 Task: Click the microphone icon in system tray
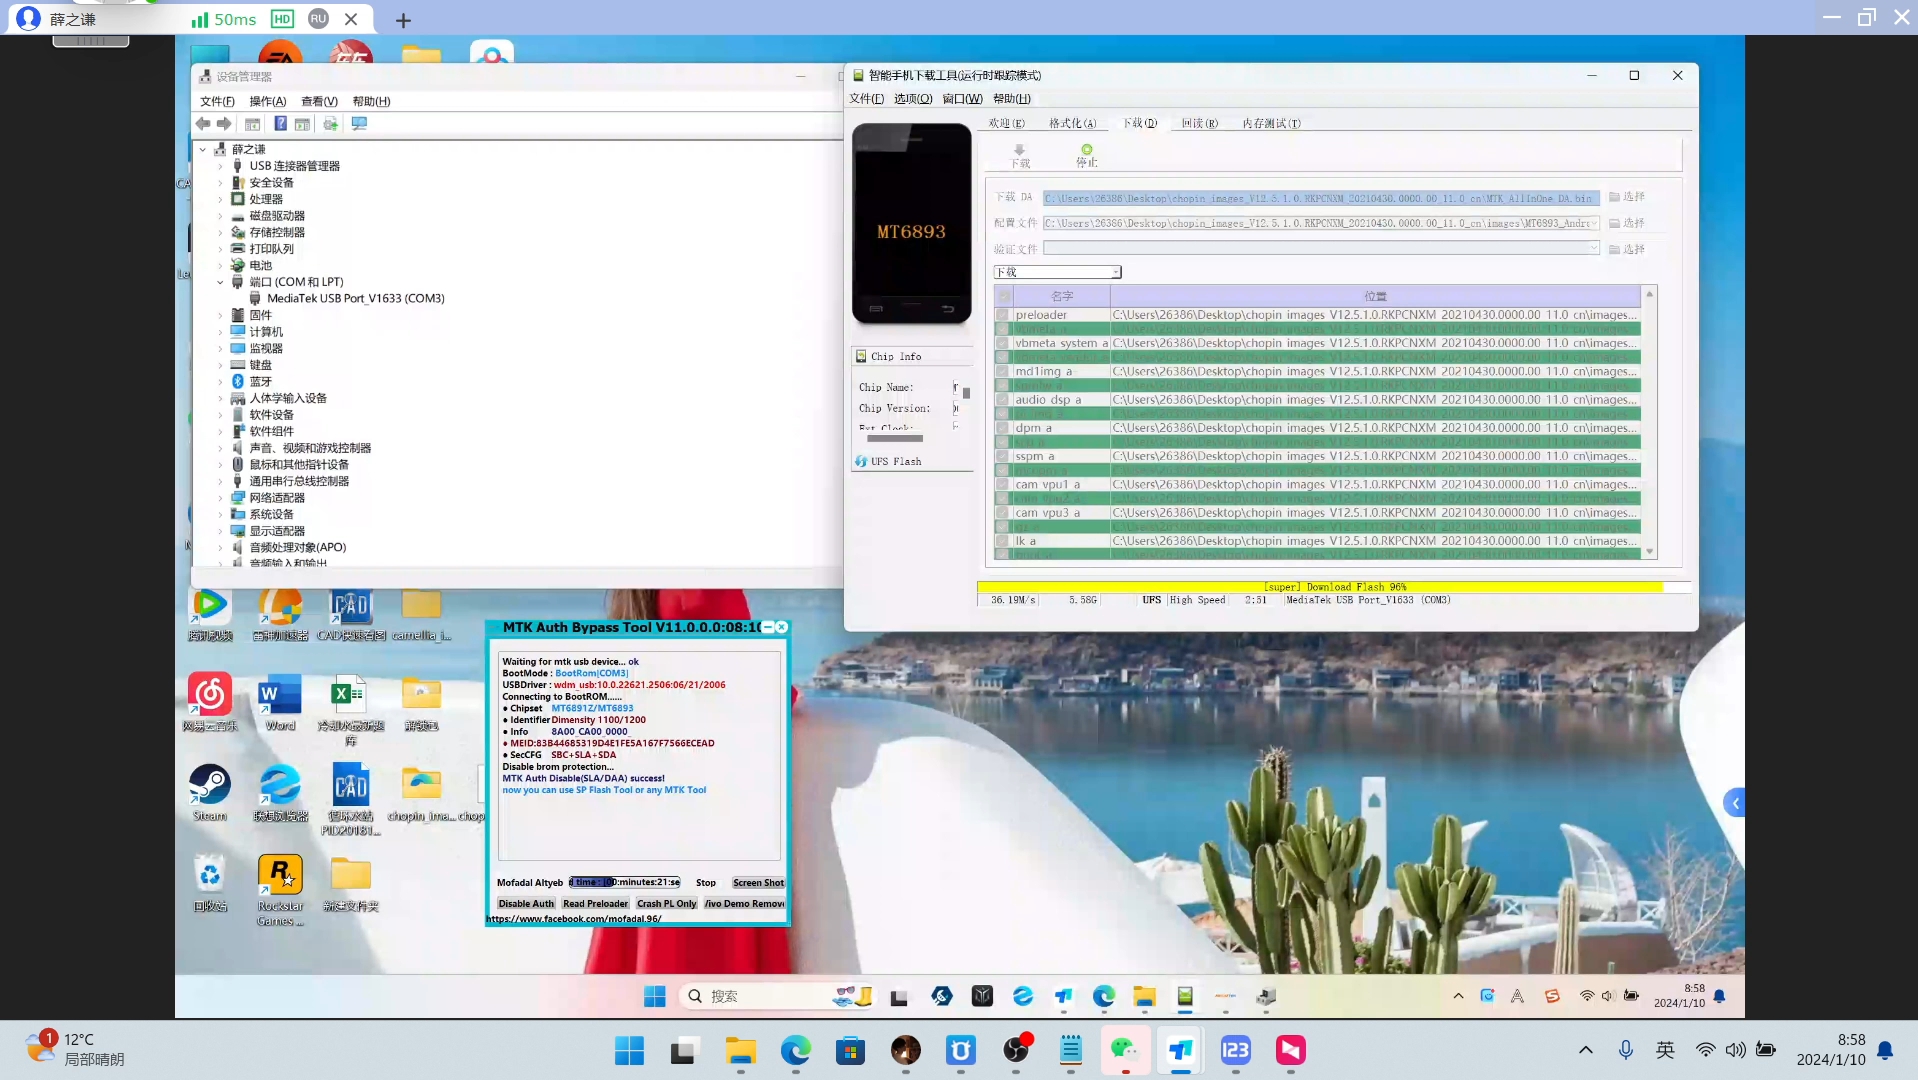(1626, 1050)
